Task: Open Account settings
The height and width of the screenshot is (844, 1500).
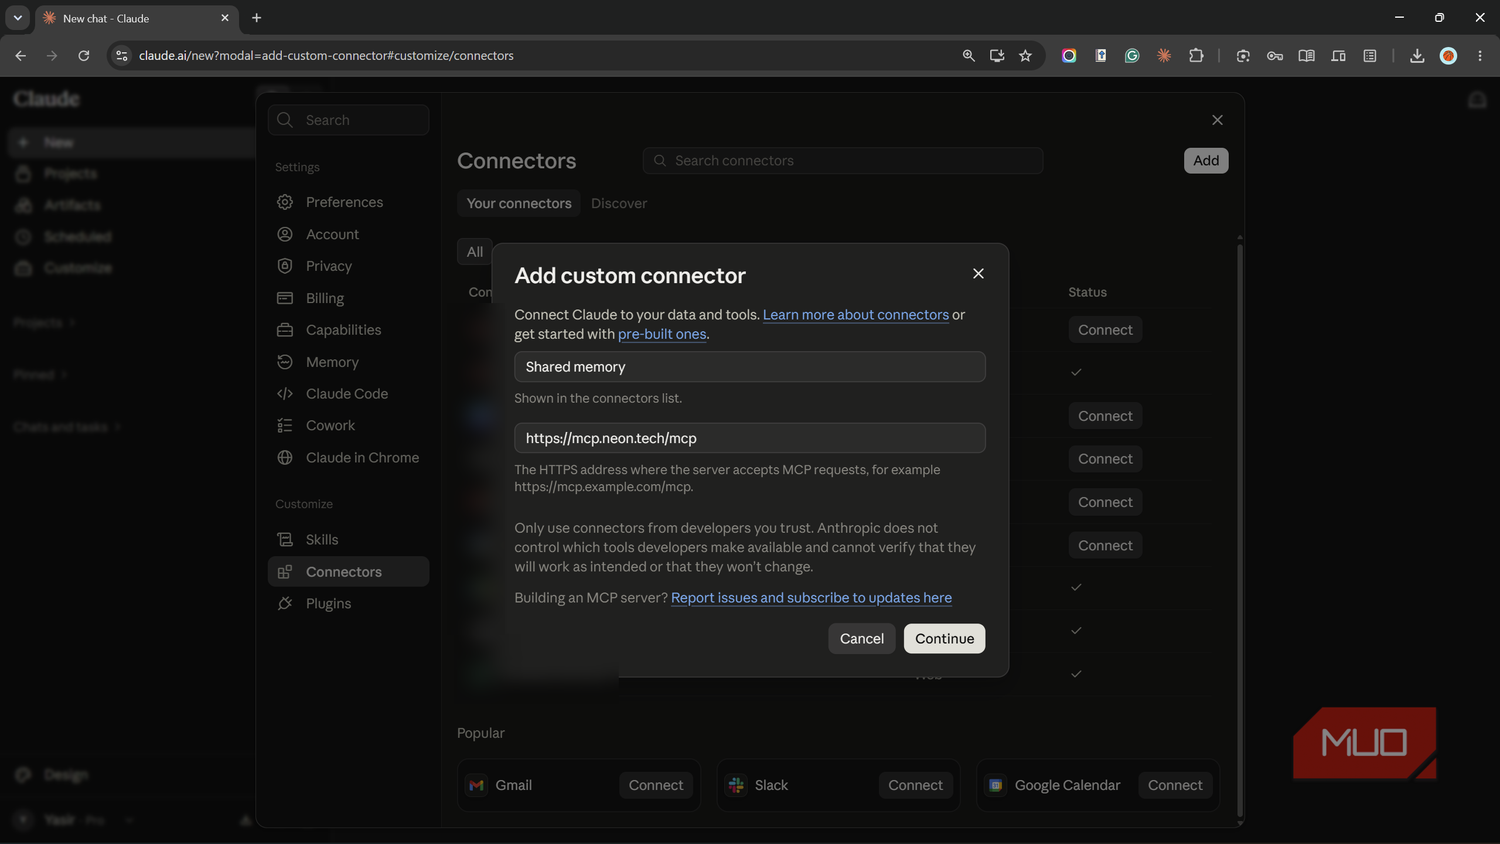Action: [x=348, y=234]
